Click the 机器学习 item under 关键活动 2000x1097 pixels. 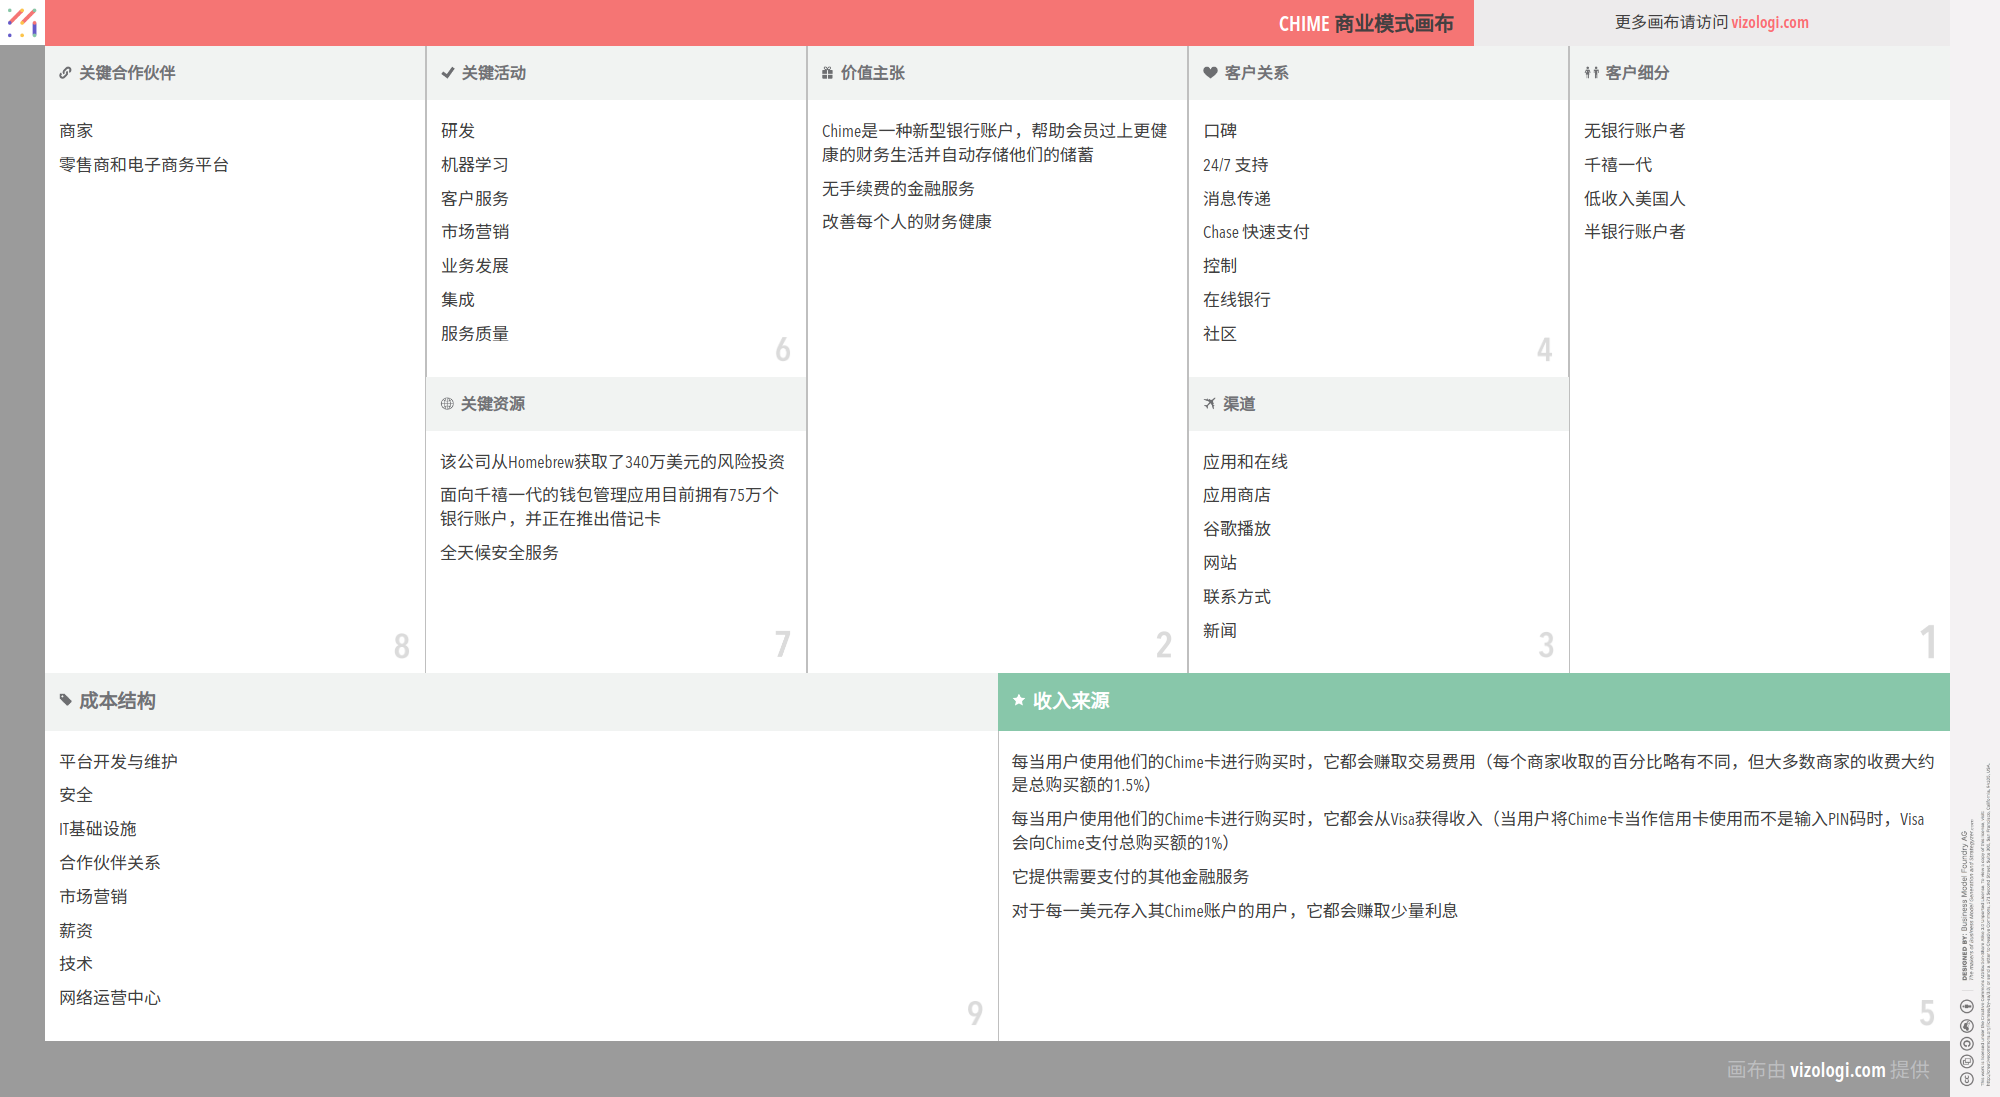coord(475,165)
